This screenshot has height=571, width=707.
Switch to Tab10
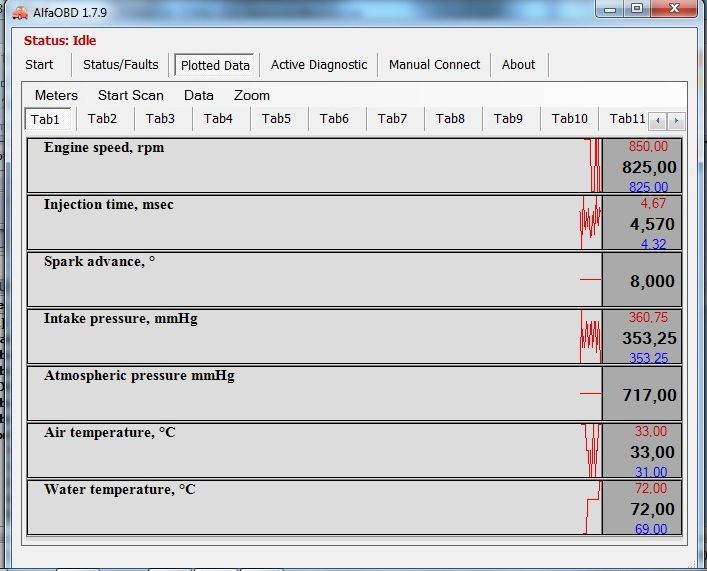(569, 119)
